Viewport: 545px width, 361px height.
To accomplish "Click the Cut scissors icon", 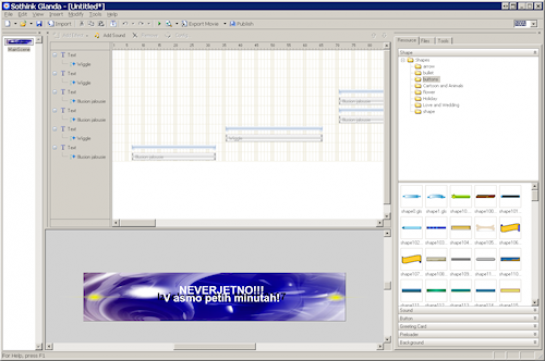I will click(81, 24).
